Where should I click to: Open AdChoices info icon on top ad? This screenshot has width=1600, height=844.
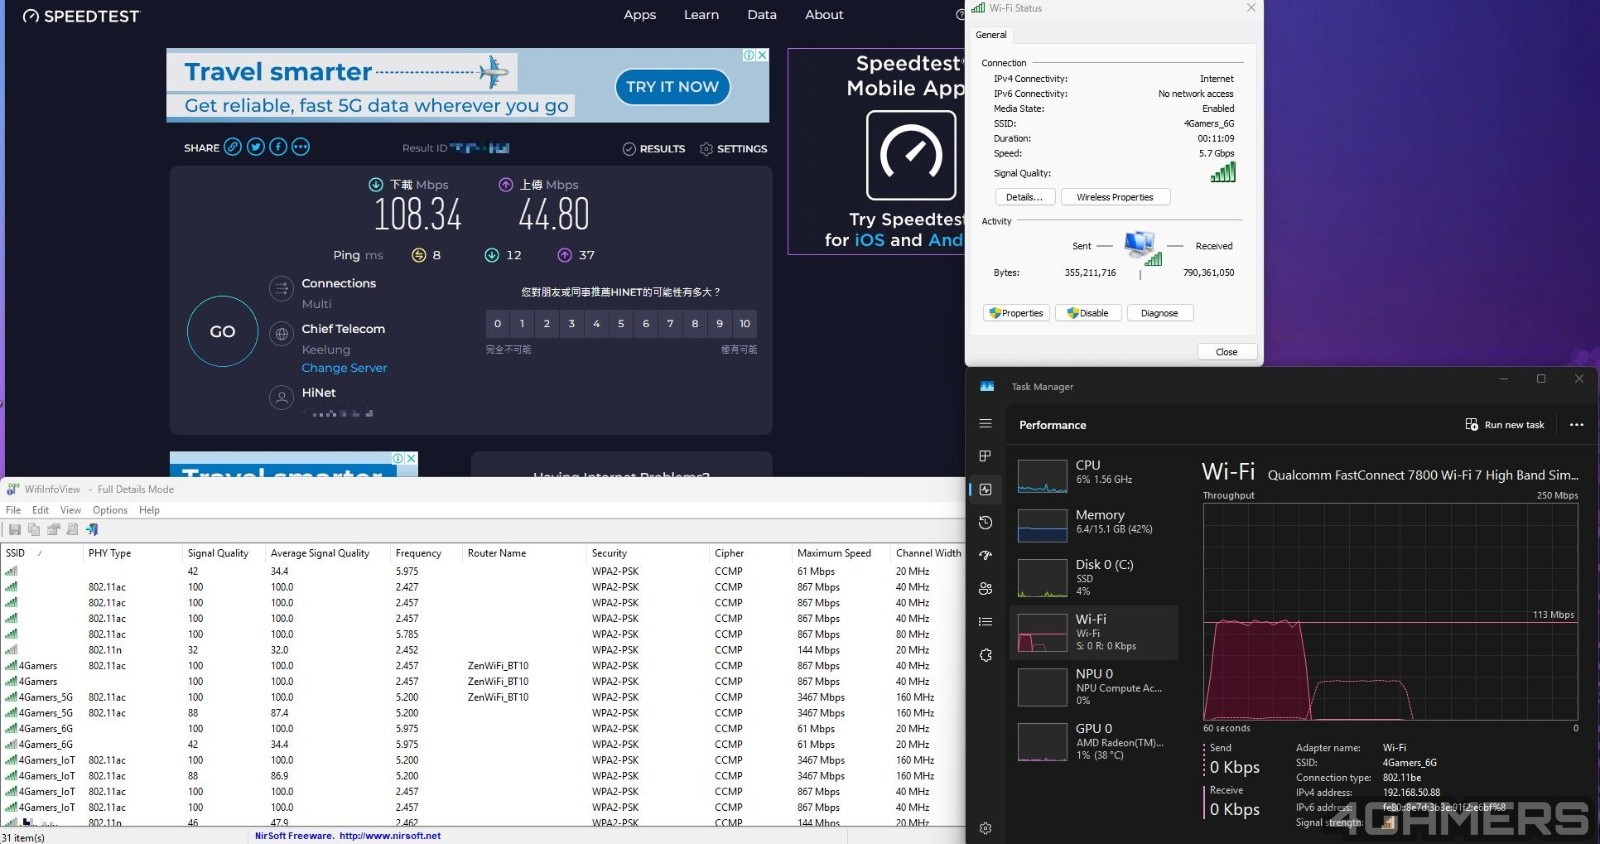click(749, 55)
